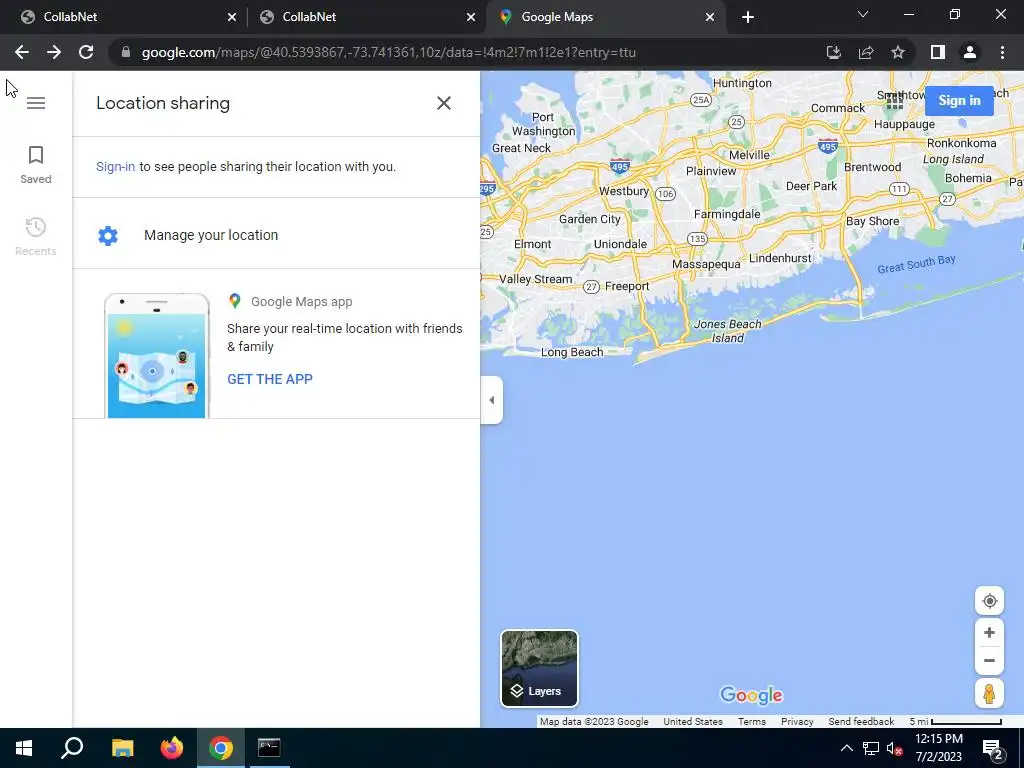
Task: Click the taskbar clock showing 12:15 PM
Action: point(939,748)
